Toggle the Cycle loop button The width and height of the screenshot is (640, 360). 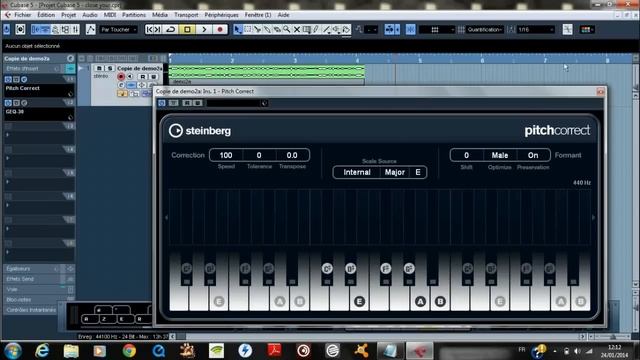coord(171,29)
